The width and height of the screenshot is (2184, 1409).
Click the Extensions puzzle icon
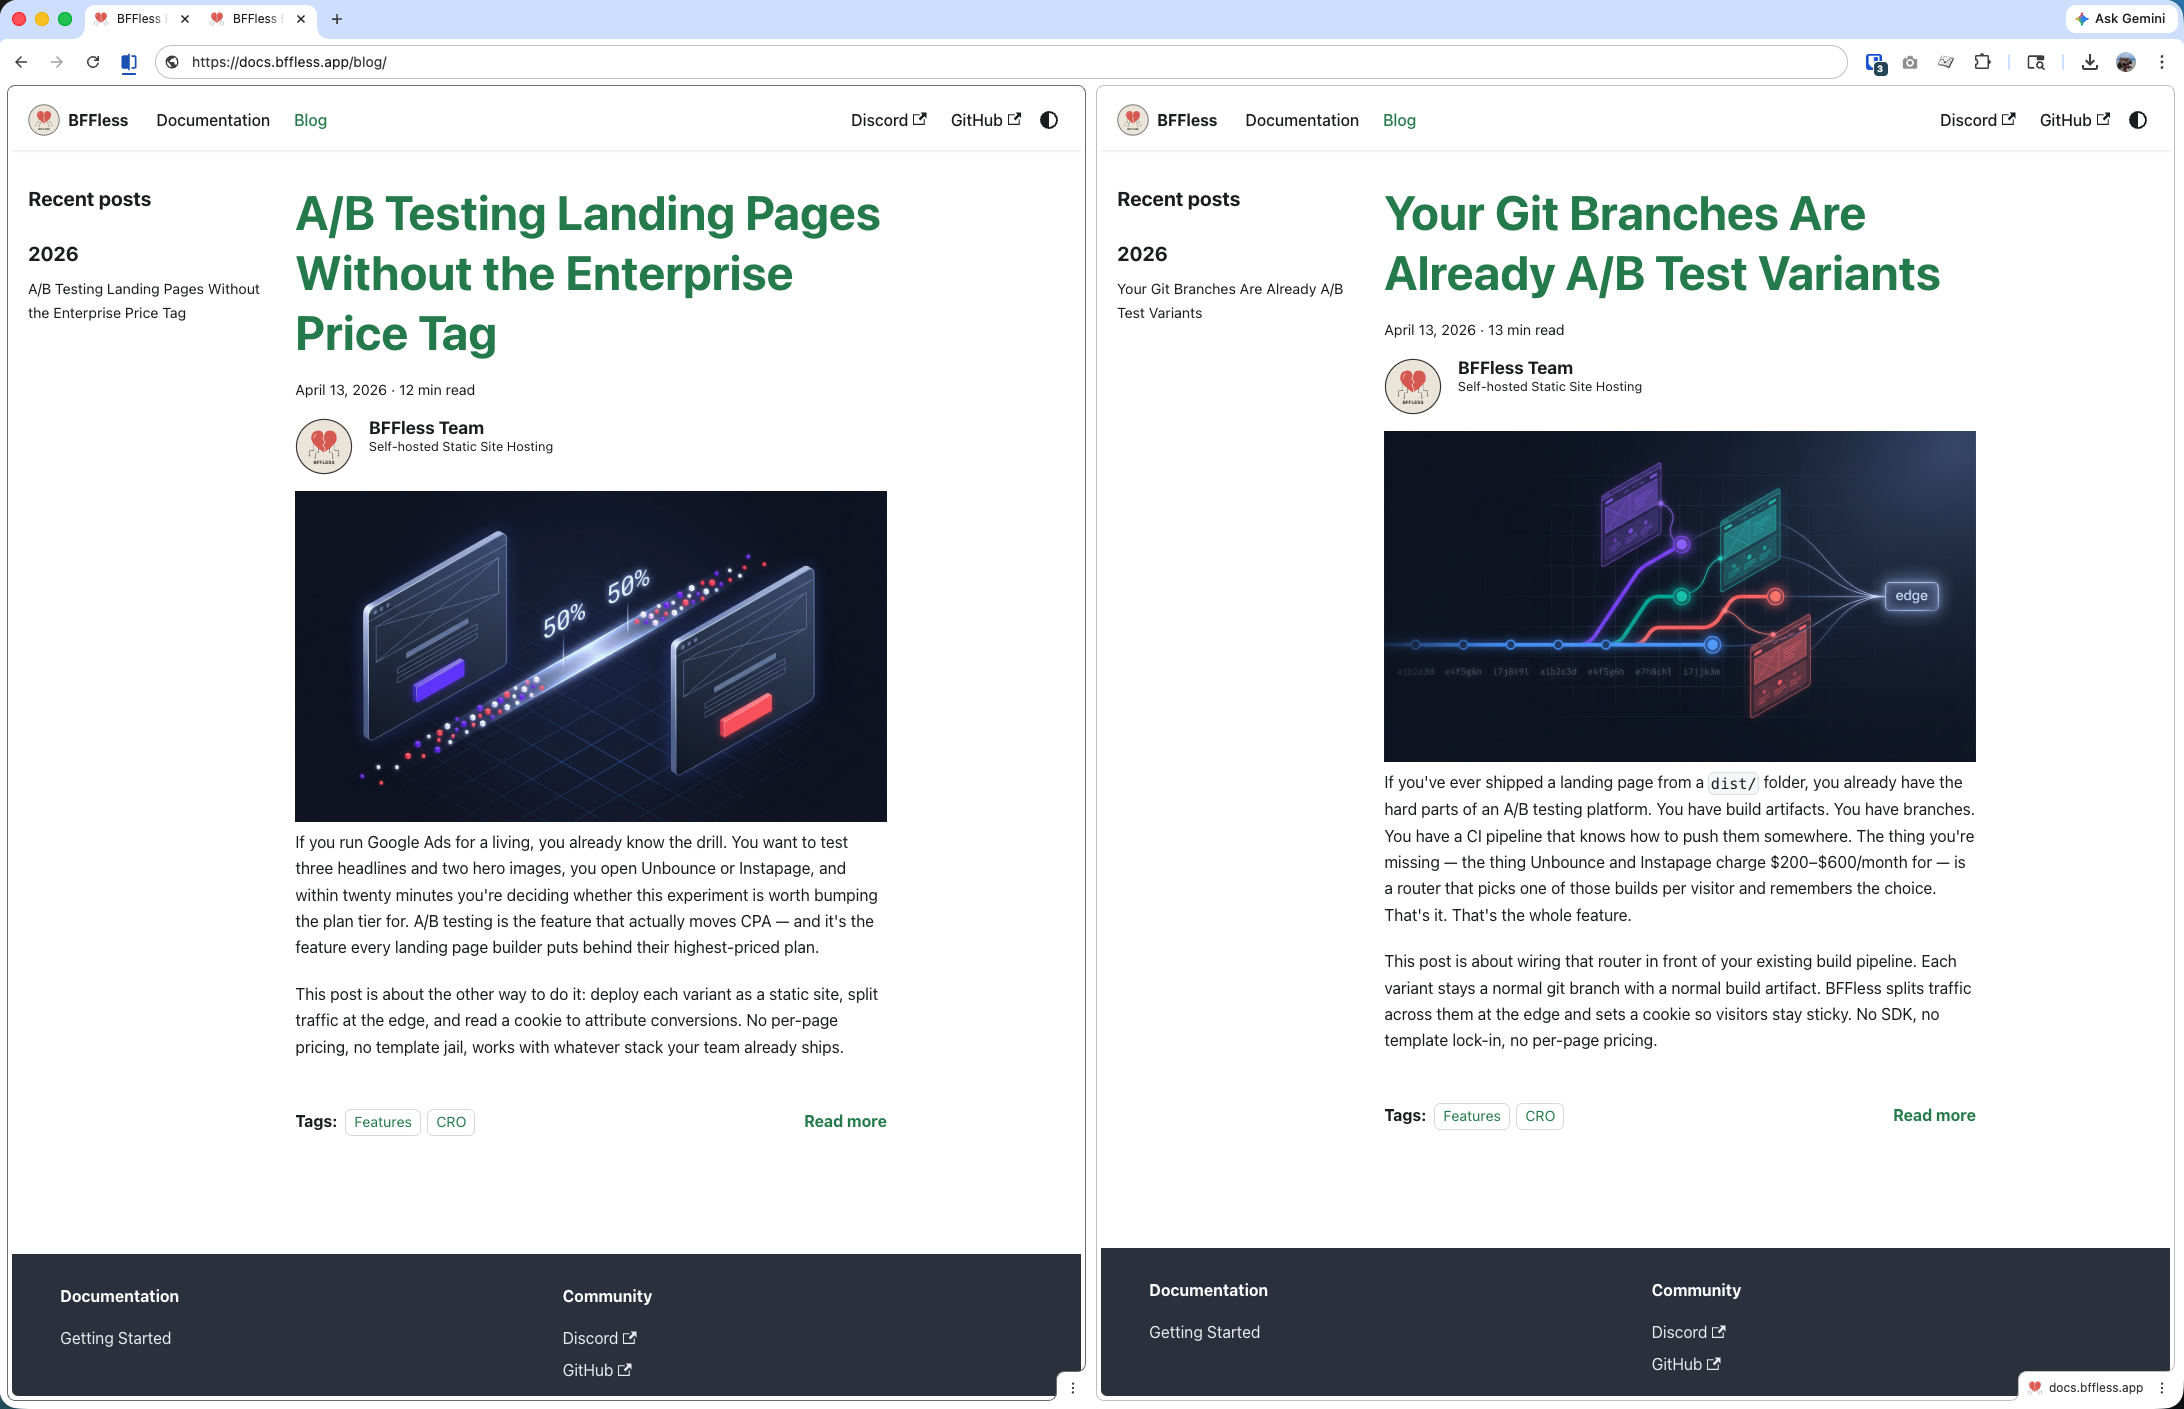tap(1982, 62)
